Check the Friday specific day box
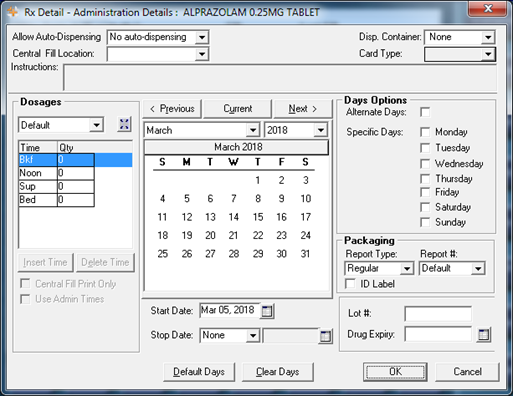Screen dimensions: 513x396 click(x=425, y=192)
